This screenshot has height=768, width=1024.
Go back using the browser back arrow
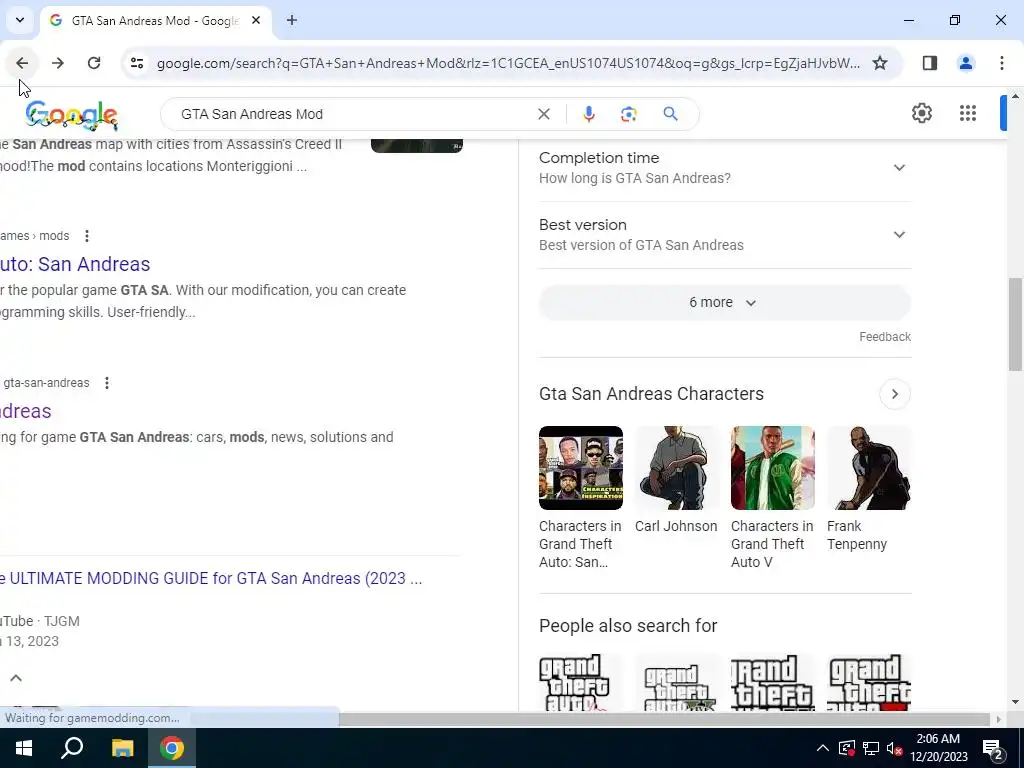(22, 63)
